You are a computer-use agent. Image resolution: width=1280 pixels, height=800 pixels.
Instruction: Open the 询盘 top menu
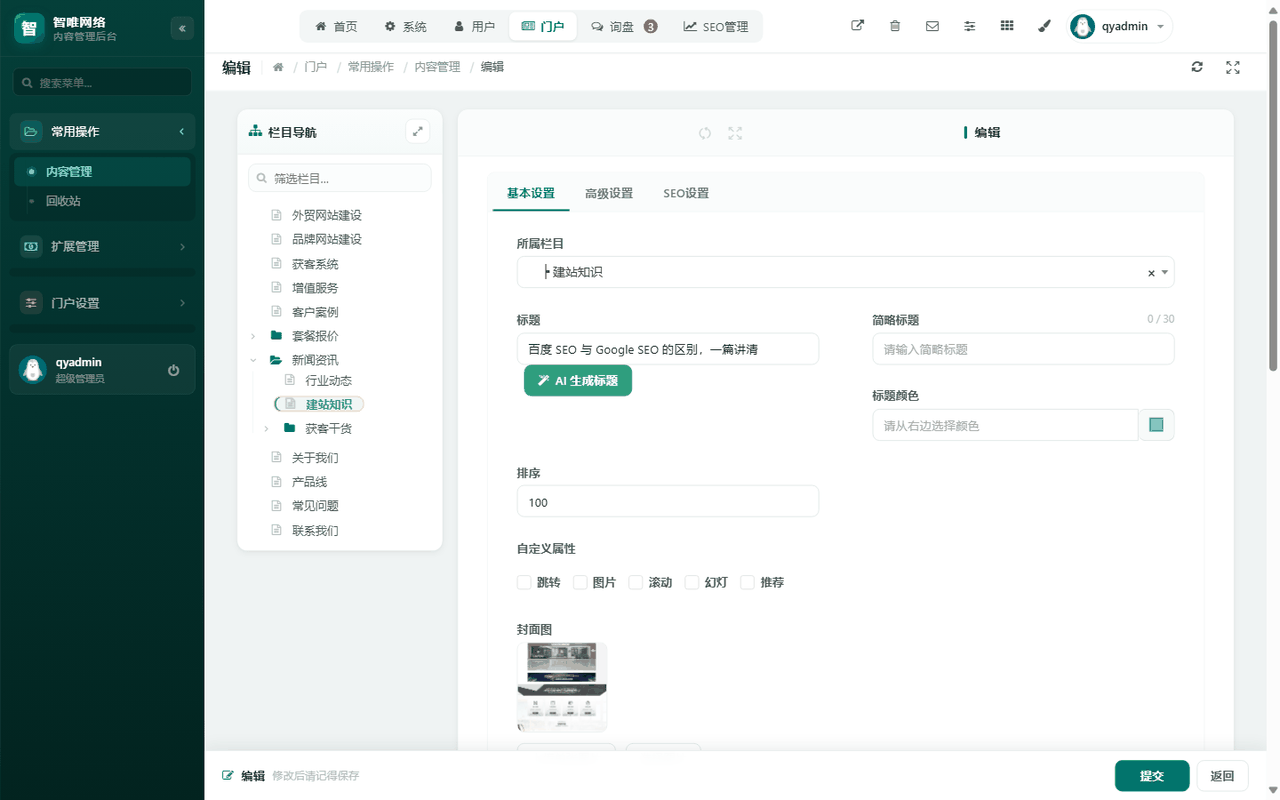point(624,26)
